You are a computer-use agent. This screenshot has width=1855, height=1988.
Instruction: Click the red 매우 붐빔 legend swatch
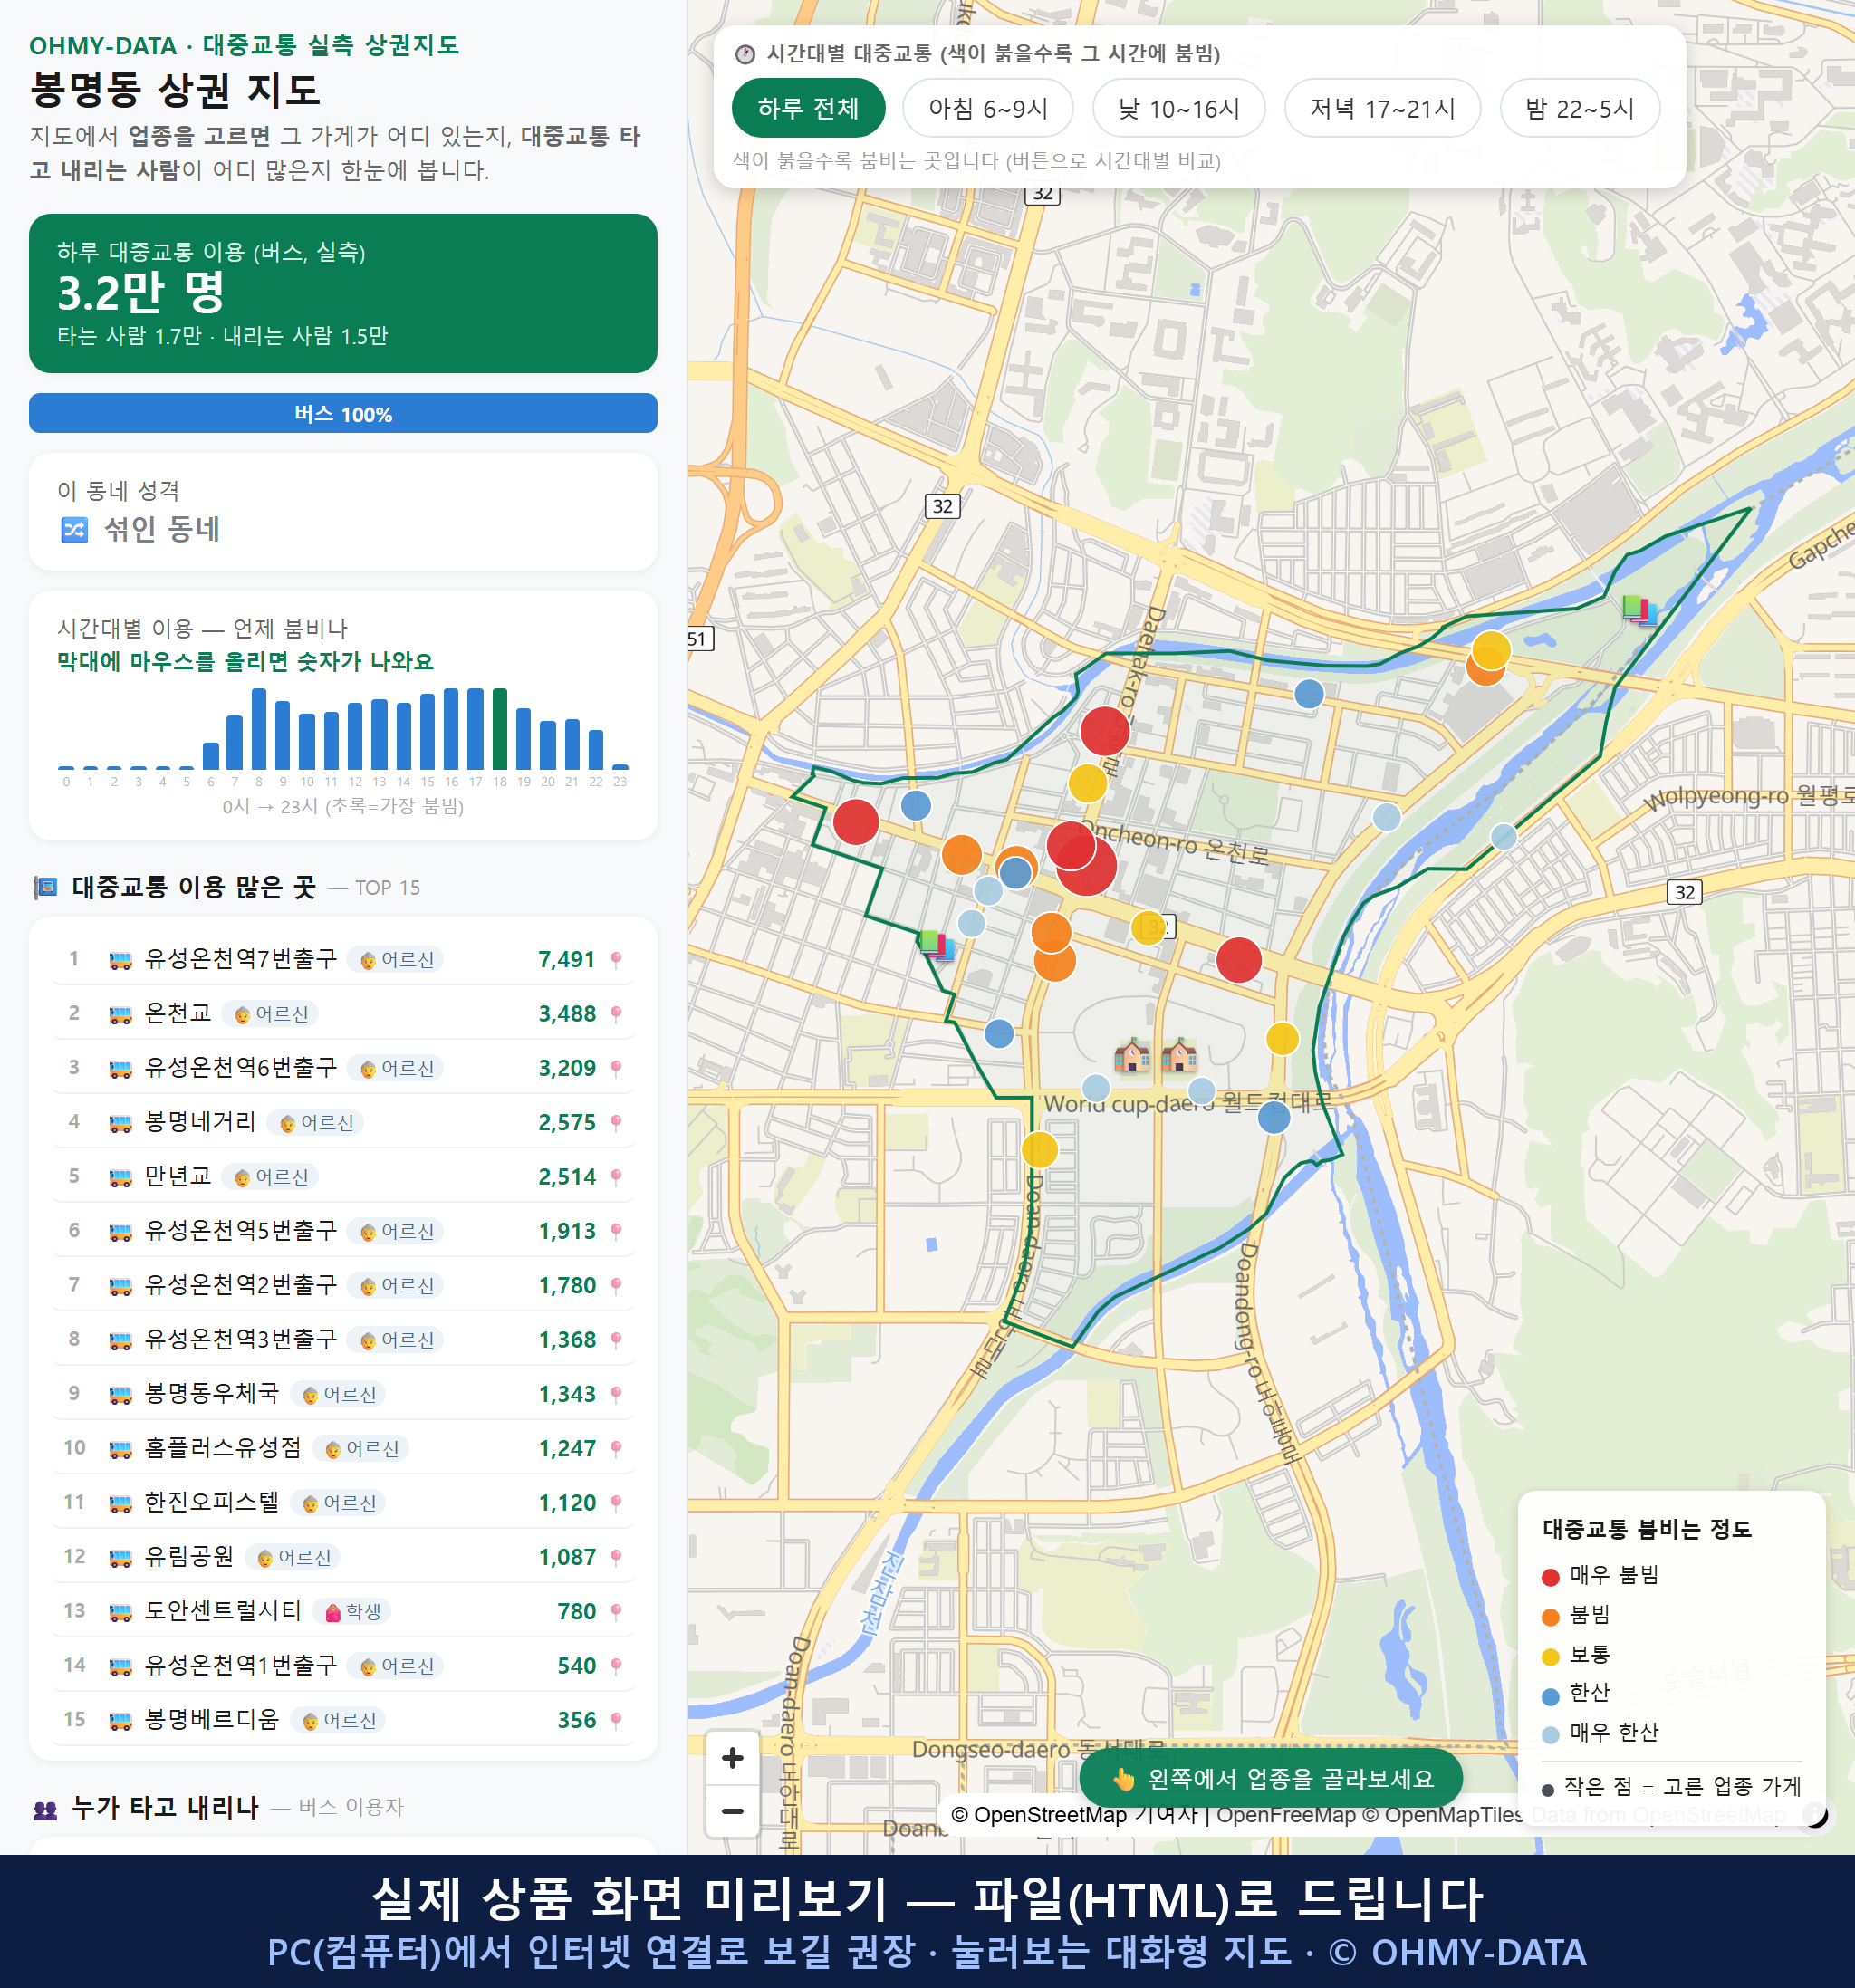coord(1551,1577)
